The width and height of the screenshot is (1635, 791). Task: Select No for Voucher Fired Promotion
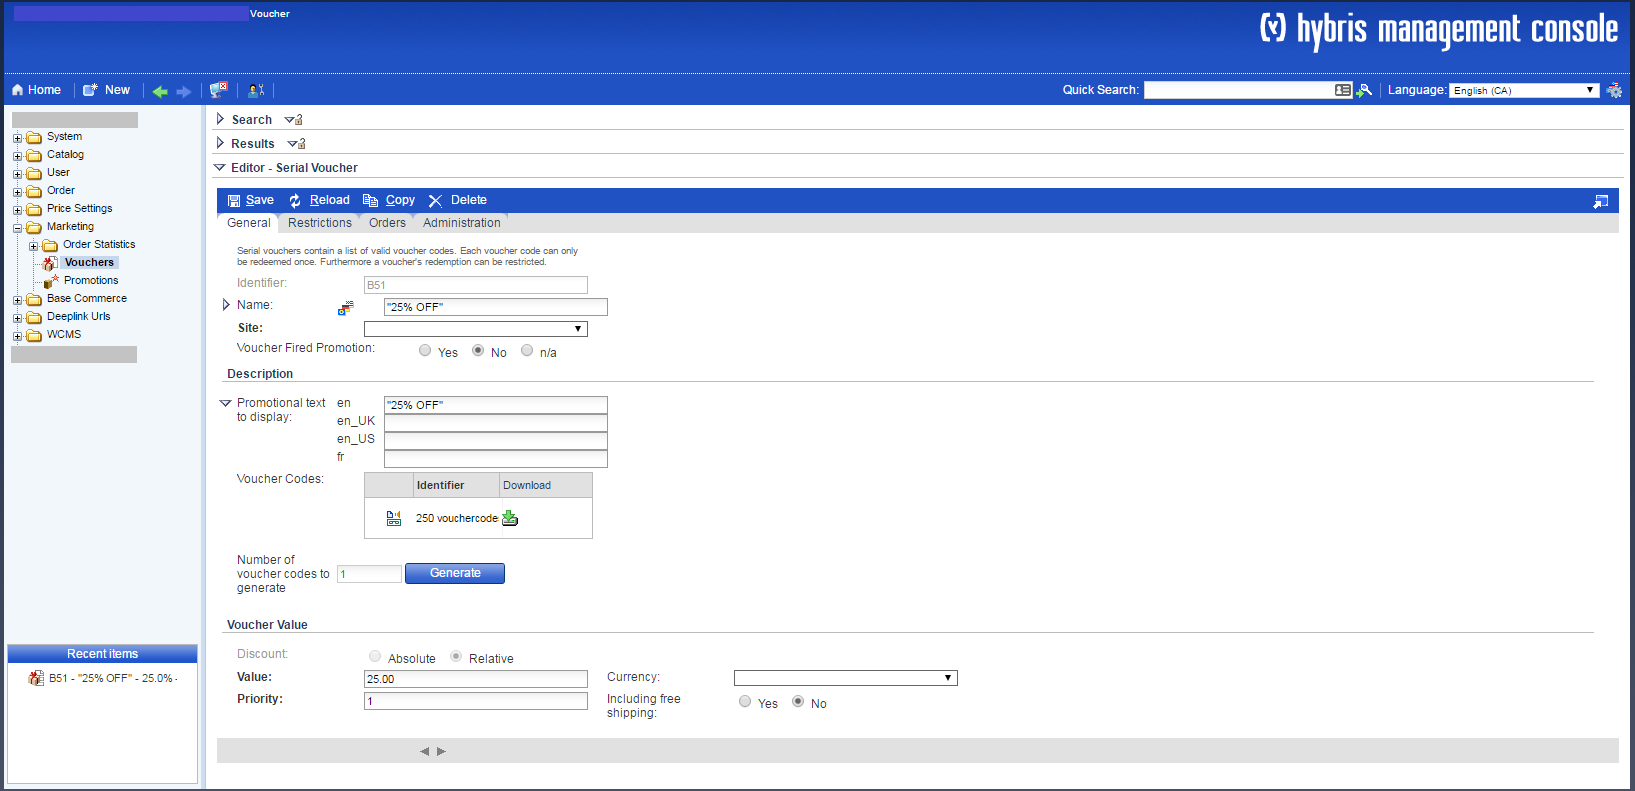(x=478, y=351)
